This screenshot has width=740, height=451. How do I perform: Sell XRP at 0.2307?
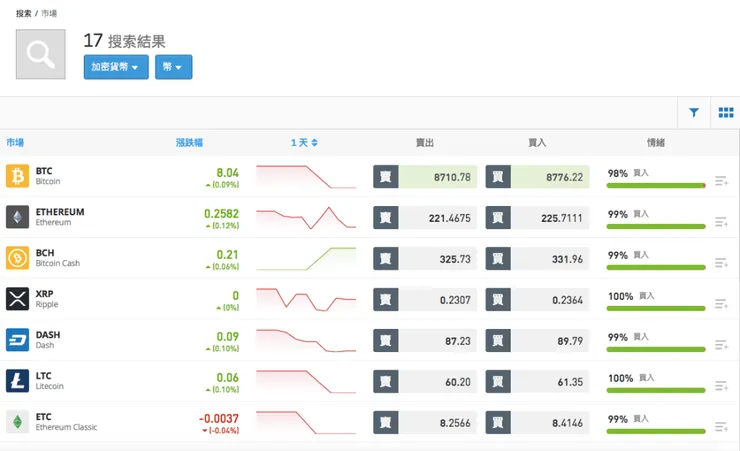pos(425,300)
